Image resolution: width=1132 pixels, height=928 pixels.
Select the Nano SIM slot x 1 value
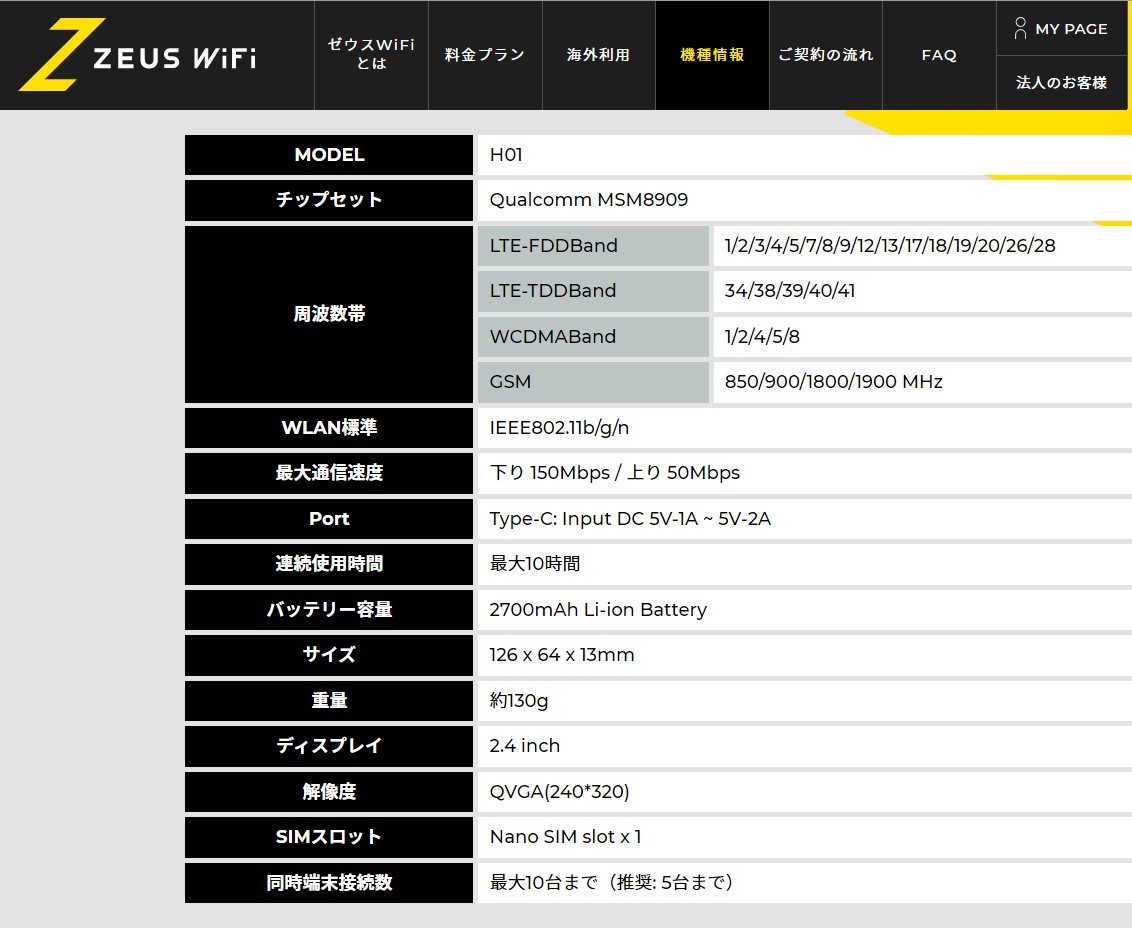(x=565, y=837)
